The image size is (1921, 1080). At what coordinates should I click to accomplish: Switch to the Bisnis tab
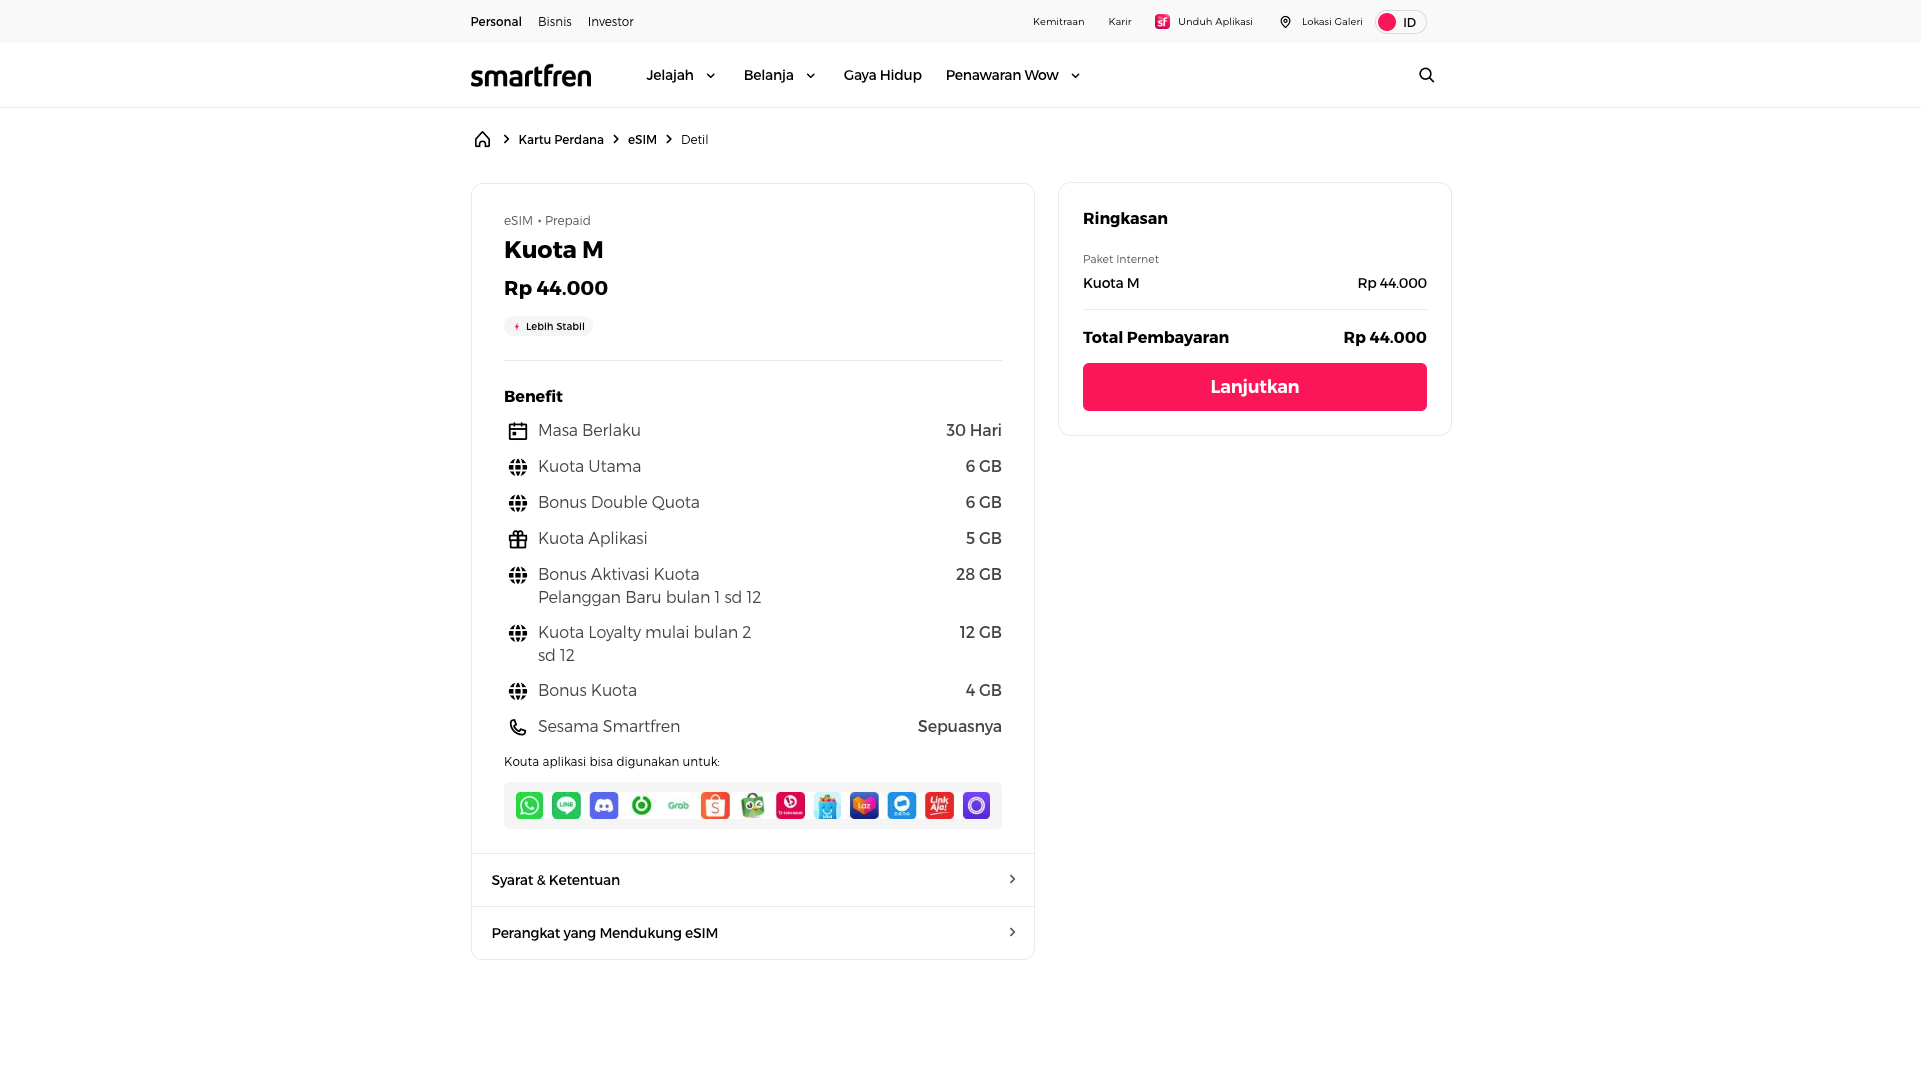554,21
